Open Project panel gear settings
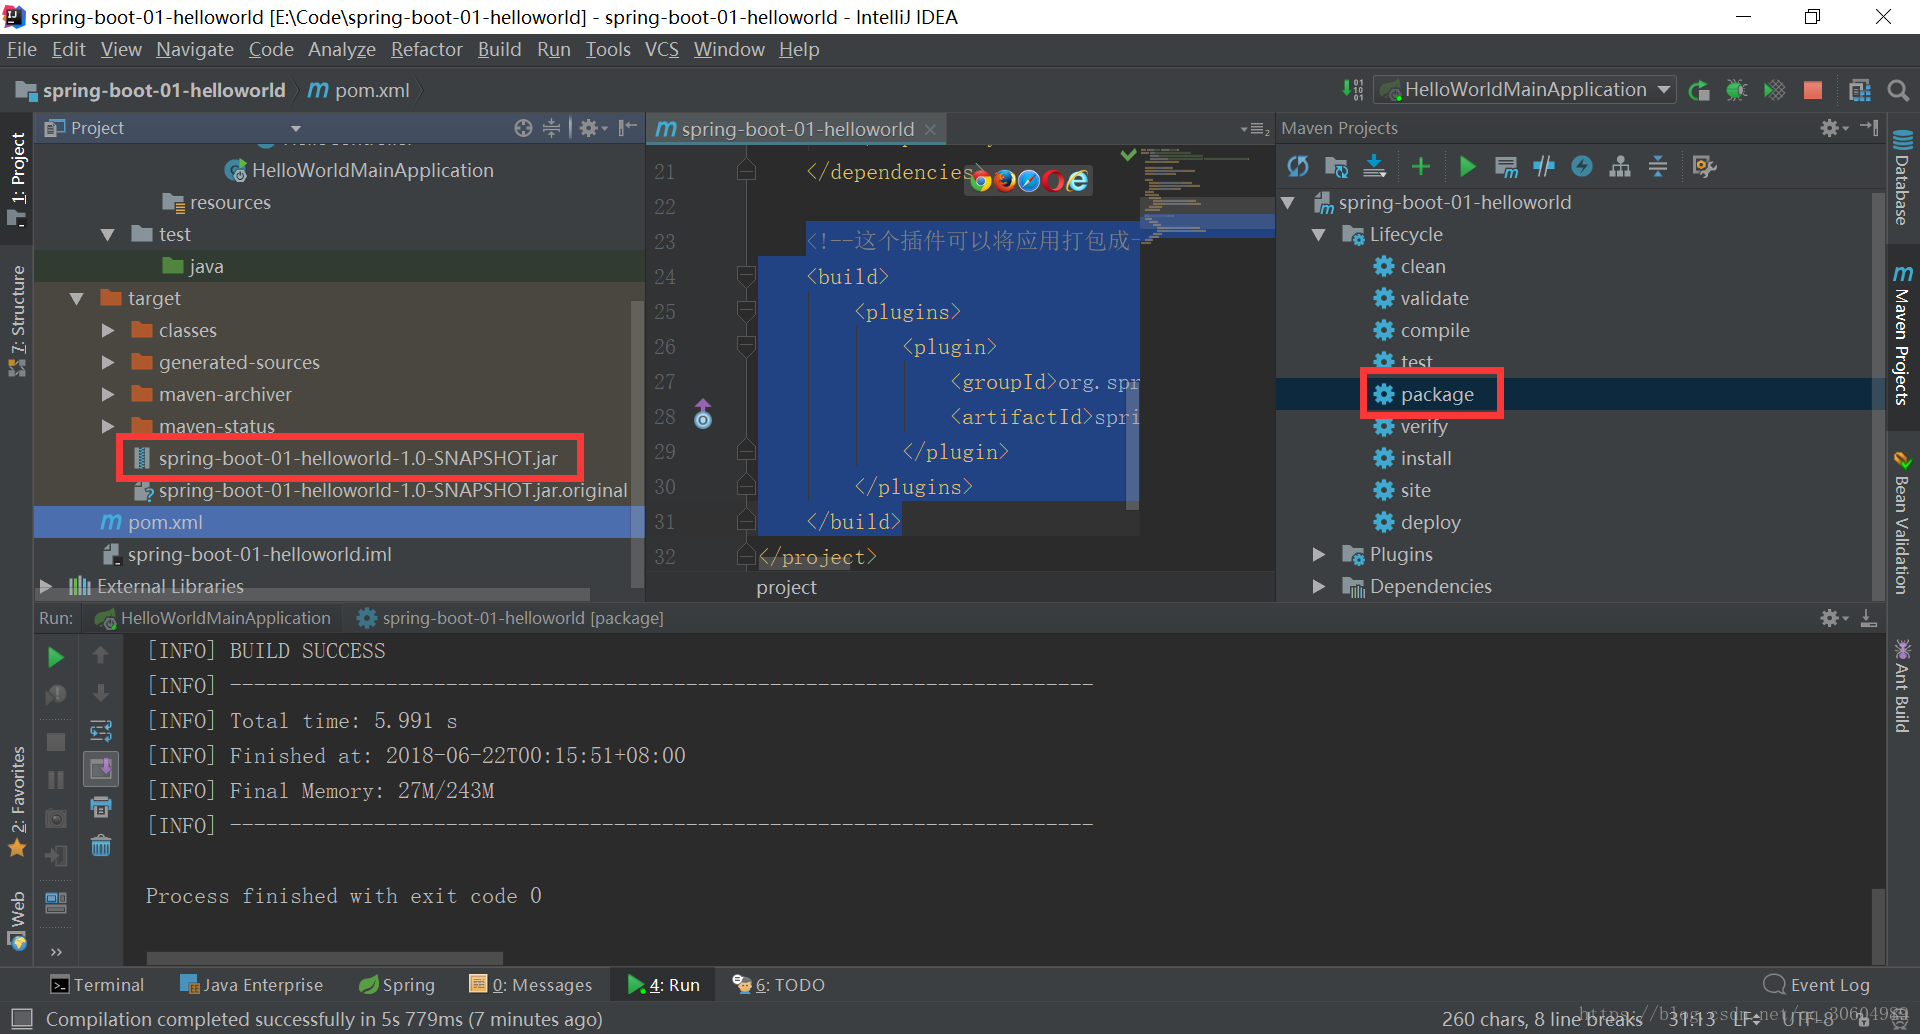The height and width of the screenshot is (1034, 1920). (x=592, y=128)
